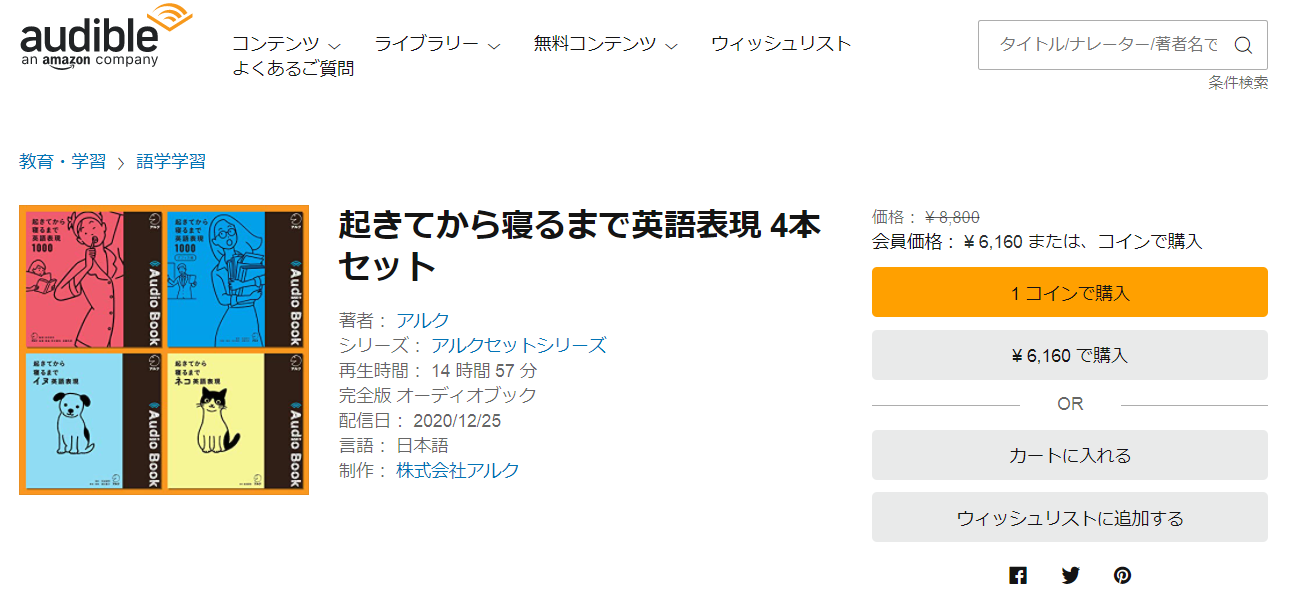Image resolution: width=1314 pixels, height=603 pixels.
Task: Click the search magnifier icon
Action: (x=1243, y=45)
